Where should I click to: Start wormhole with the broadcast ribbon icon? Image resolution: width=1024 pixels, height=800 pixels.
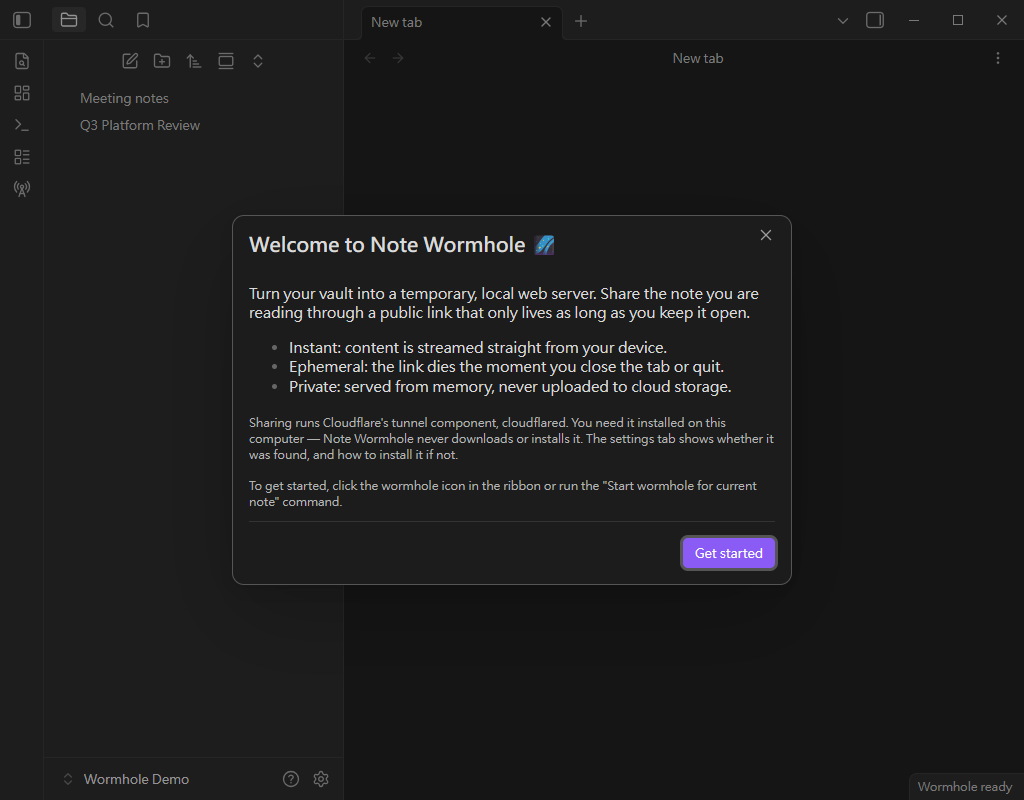[x=22, y=189]
